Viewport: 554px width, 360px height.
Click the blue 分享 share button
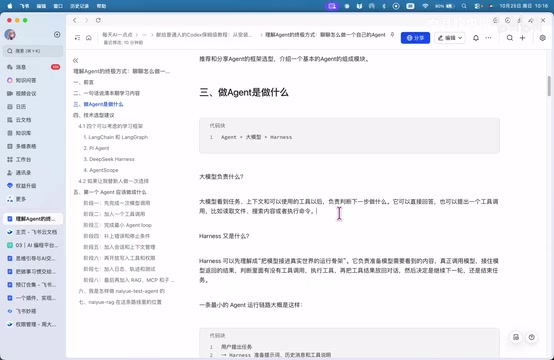click(x=415, y=38)
